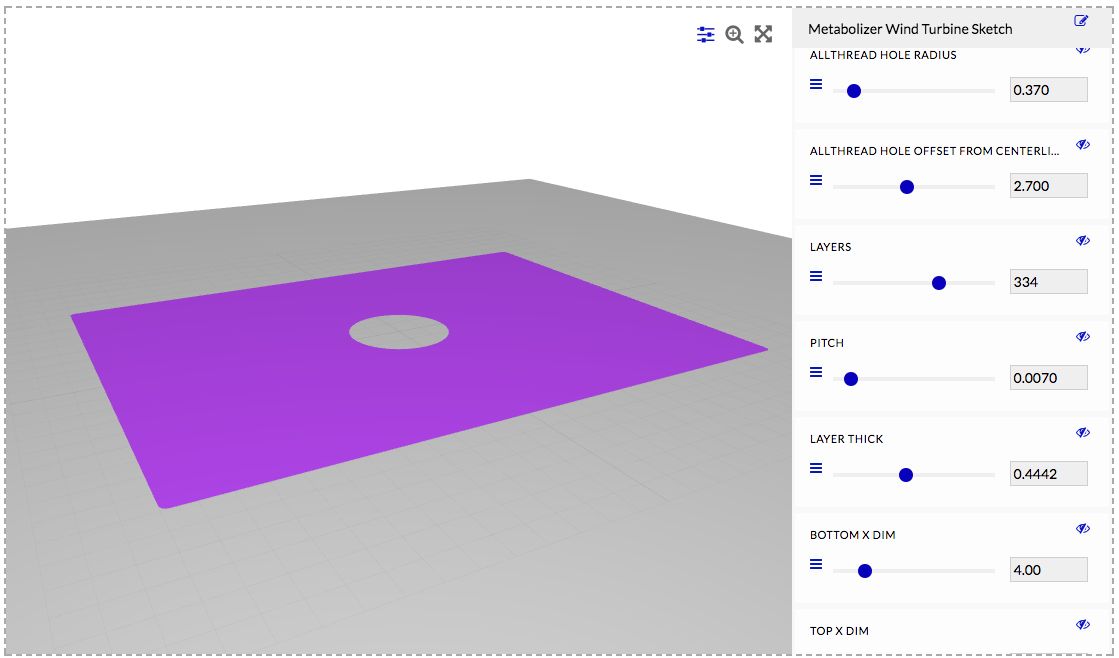Click the zoom-in magnifier icon
The image size is (1119, 658).
coord(734,34)
